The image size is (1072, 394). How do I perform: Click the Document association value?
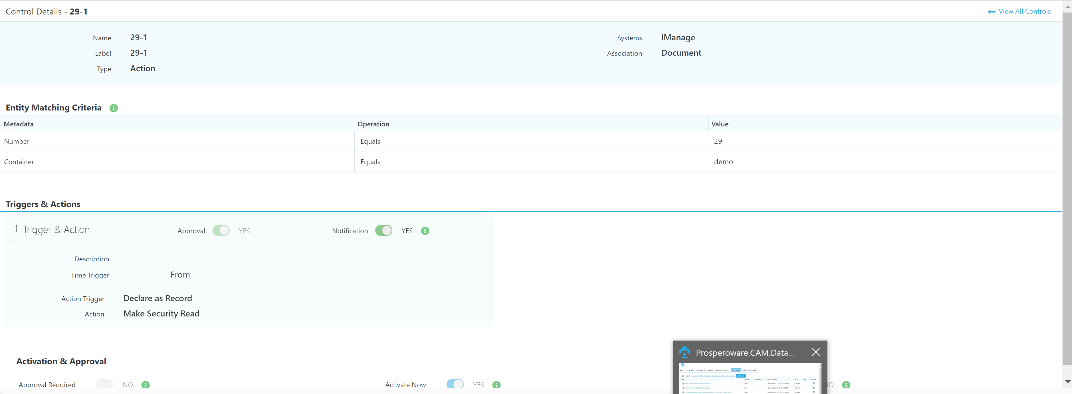pyautogui.click(x=681, y=53)
